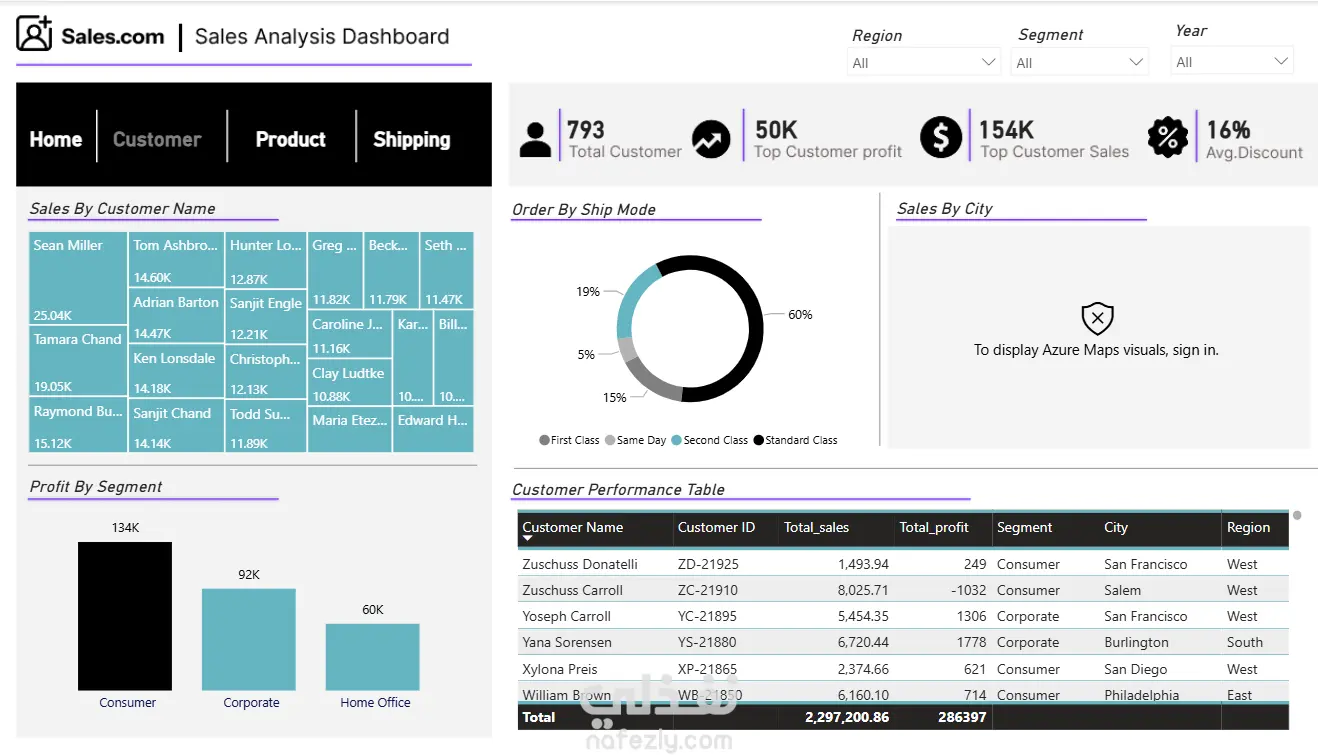The width and height of the screenshot is (1318, 755).
Task: Click the Standard Class legend swatch
Action: coord(758,440)
